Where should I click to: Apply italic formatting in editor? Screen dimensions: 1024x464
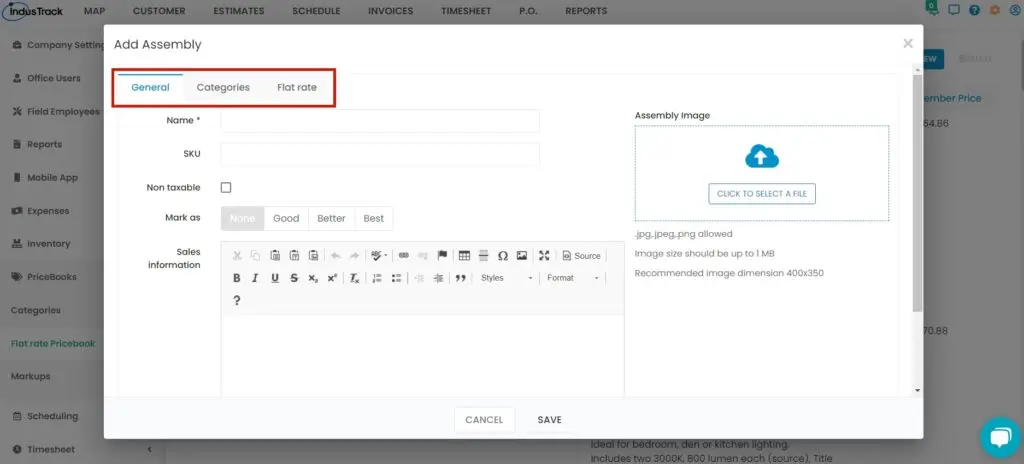(255, 278)
